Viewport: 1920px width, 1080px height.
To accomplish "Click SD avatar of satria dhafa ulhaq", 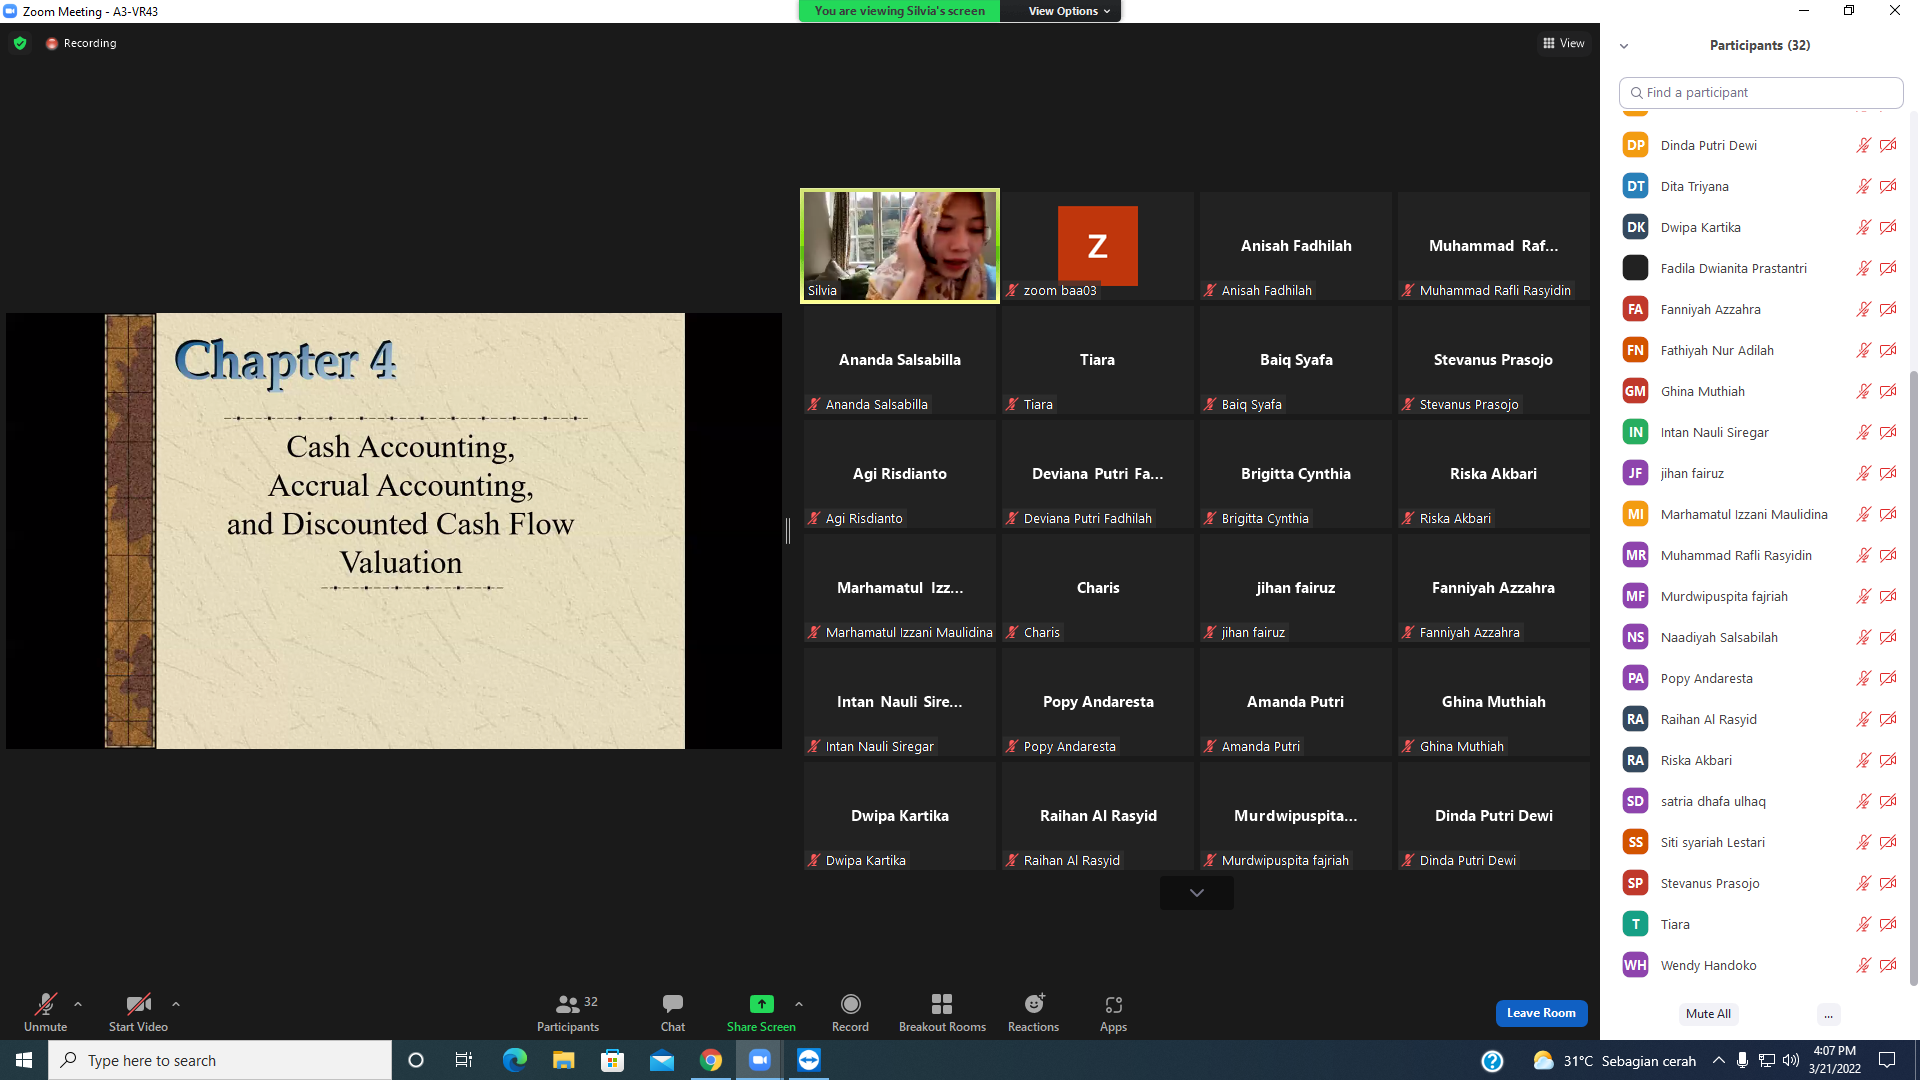I will pos(1635,801).
